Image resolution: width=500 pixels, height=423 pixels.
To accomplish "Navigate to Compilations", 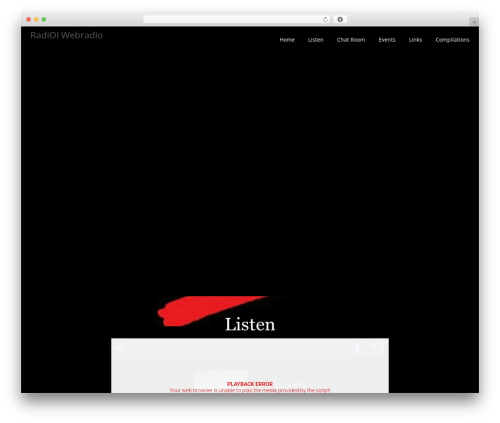I will tap(452, 40).
